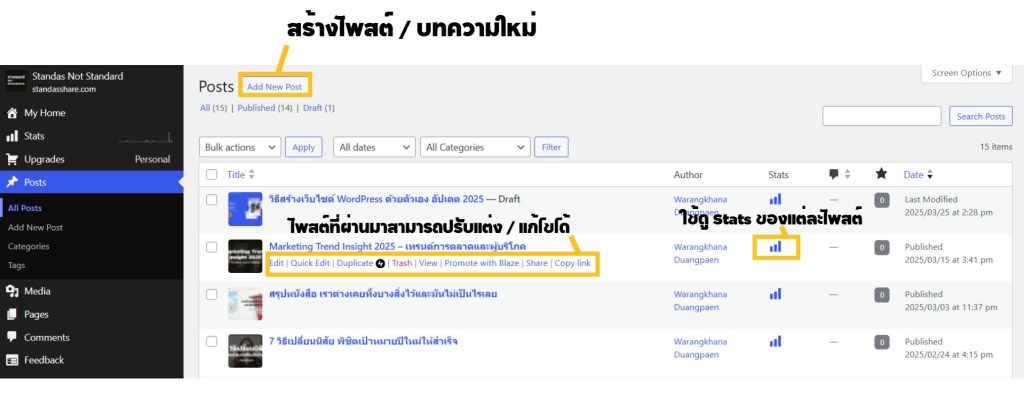
Task: Click Stats bar icon for Marketing Trend post
Action: [x=775, y=246]
